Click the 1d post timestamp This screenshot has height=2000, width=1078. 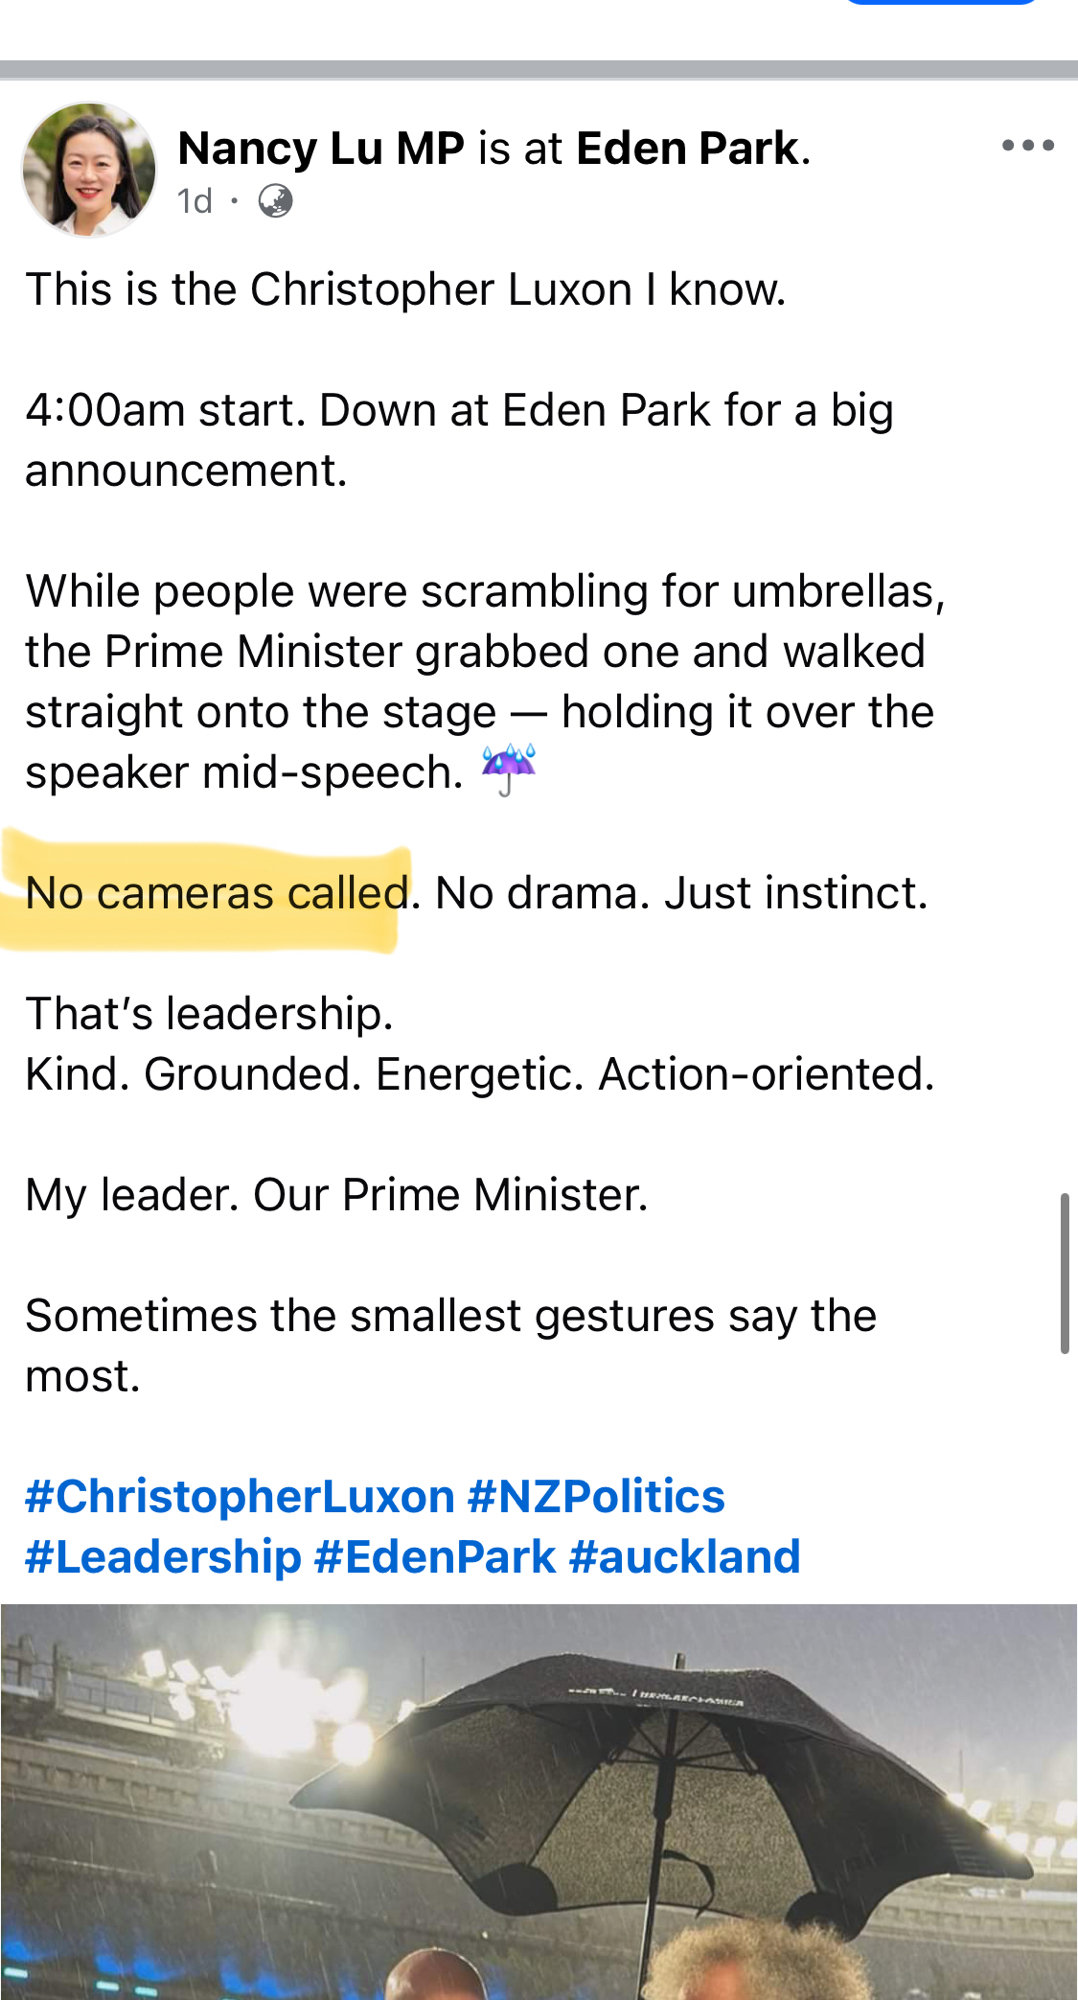point(194,201)
